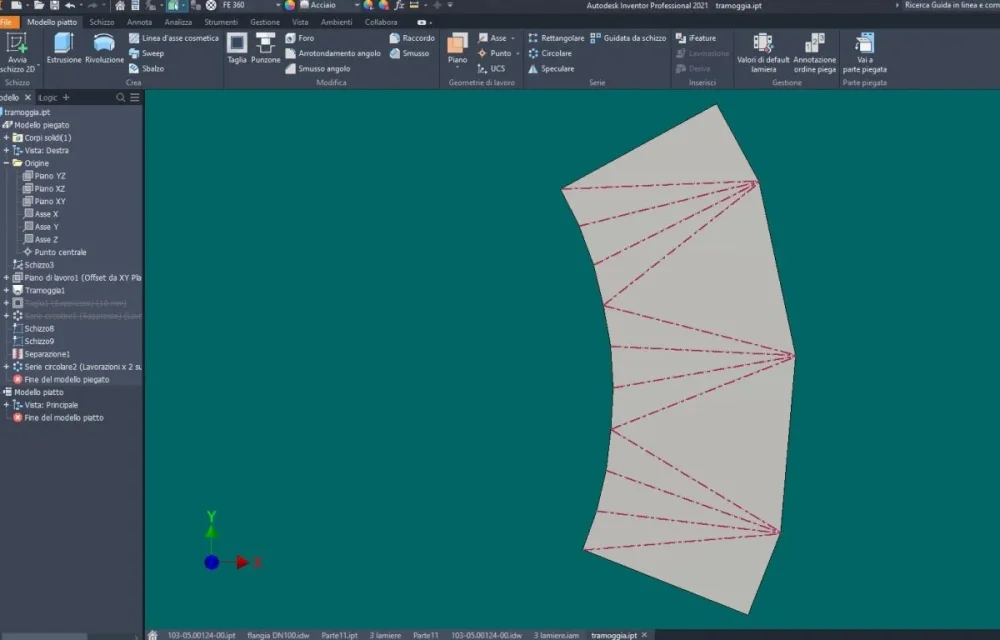Select Separazione1 feature in browser
Viewport: 1000px width, 640px height.
coord(41,354)
